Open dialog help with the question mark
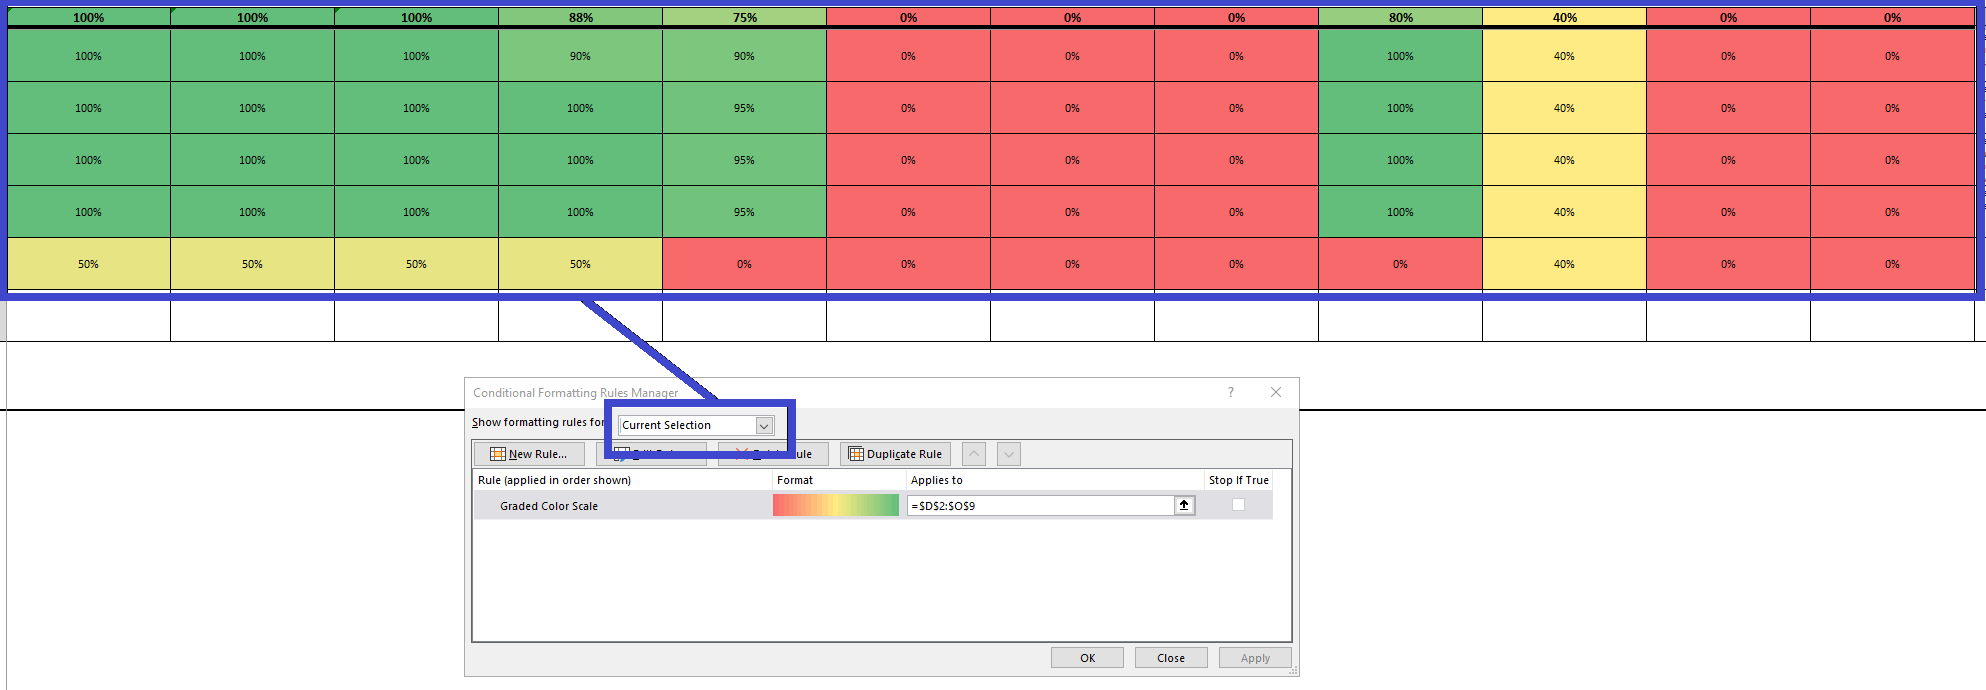Viewport: 1986px width, 690px height. coord(1231,392)
